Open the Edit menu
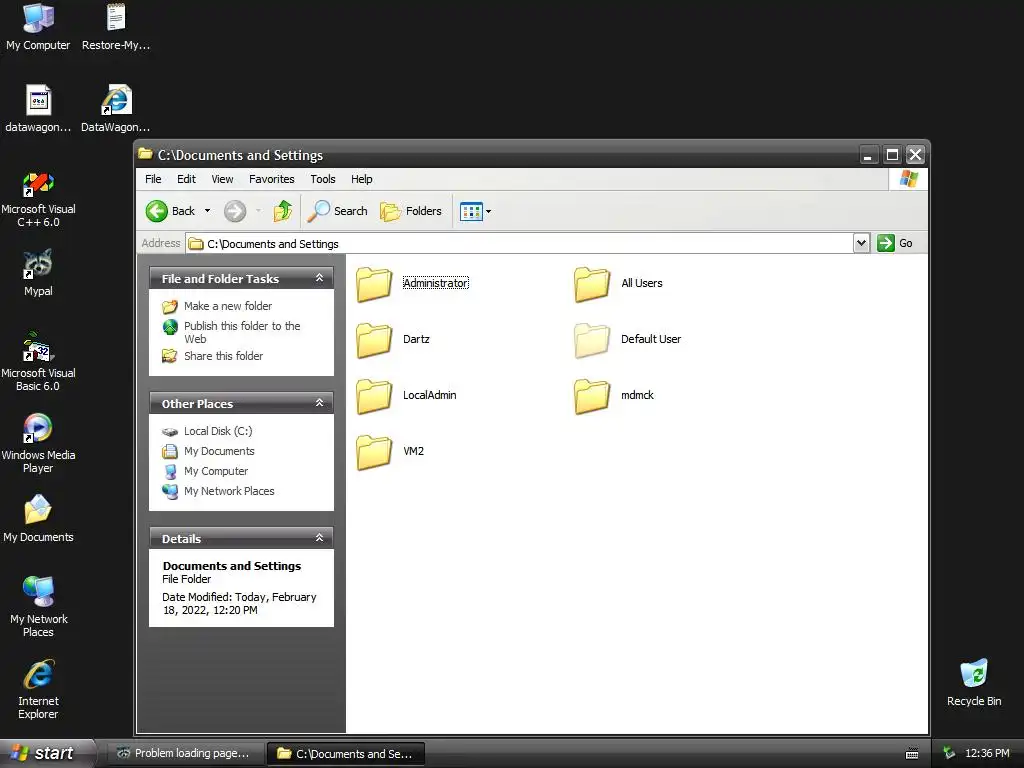The image size is (1024, 768). pos(186,179)
